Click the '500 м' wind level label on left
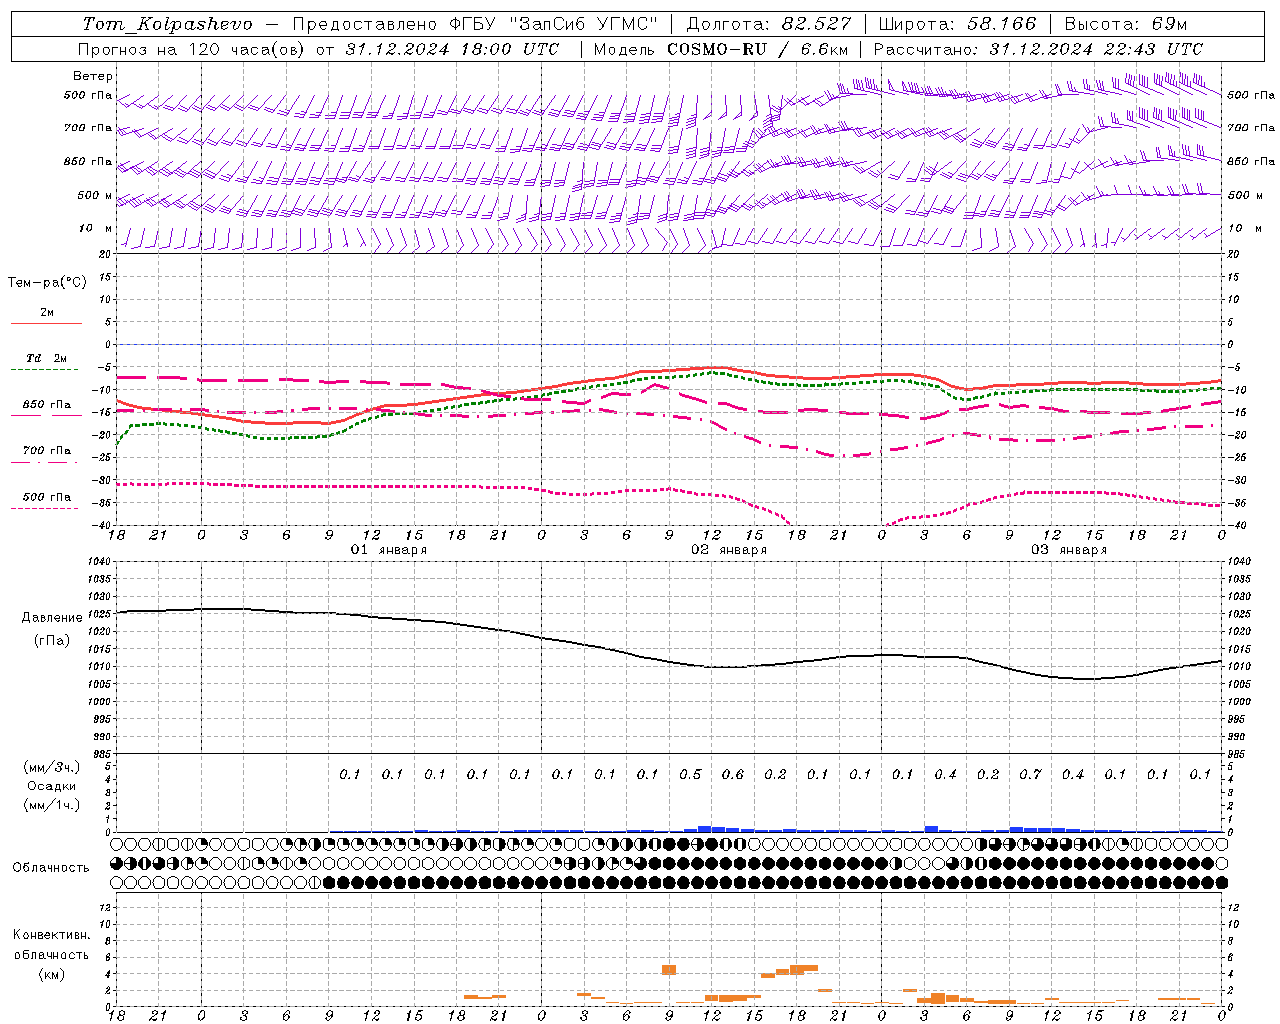Image resolution: width=1280 pixels, height=1024 pixels. 95,195
